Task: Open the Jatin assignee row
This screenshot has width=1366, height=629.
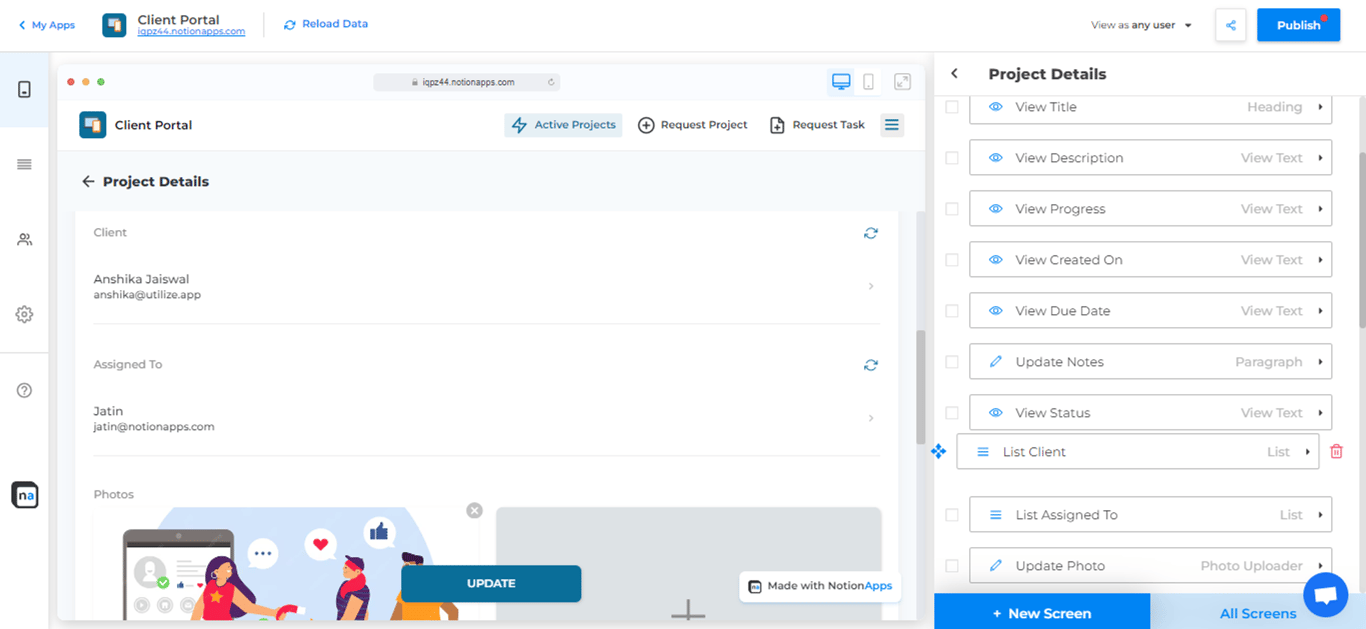Action: point(487,418)
